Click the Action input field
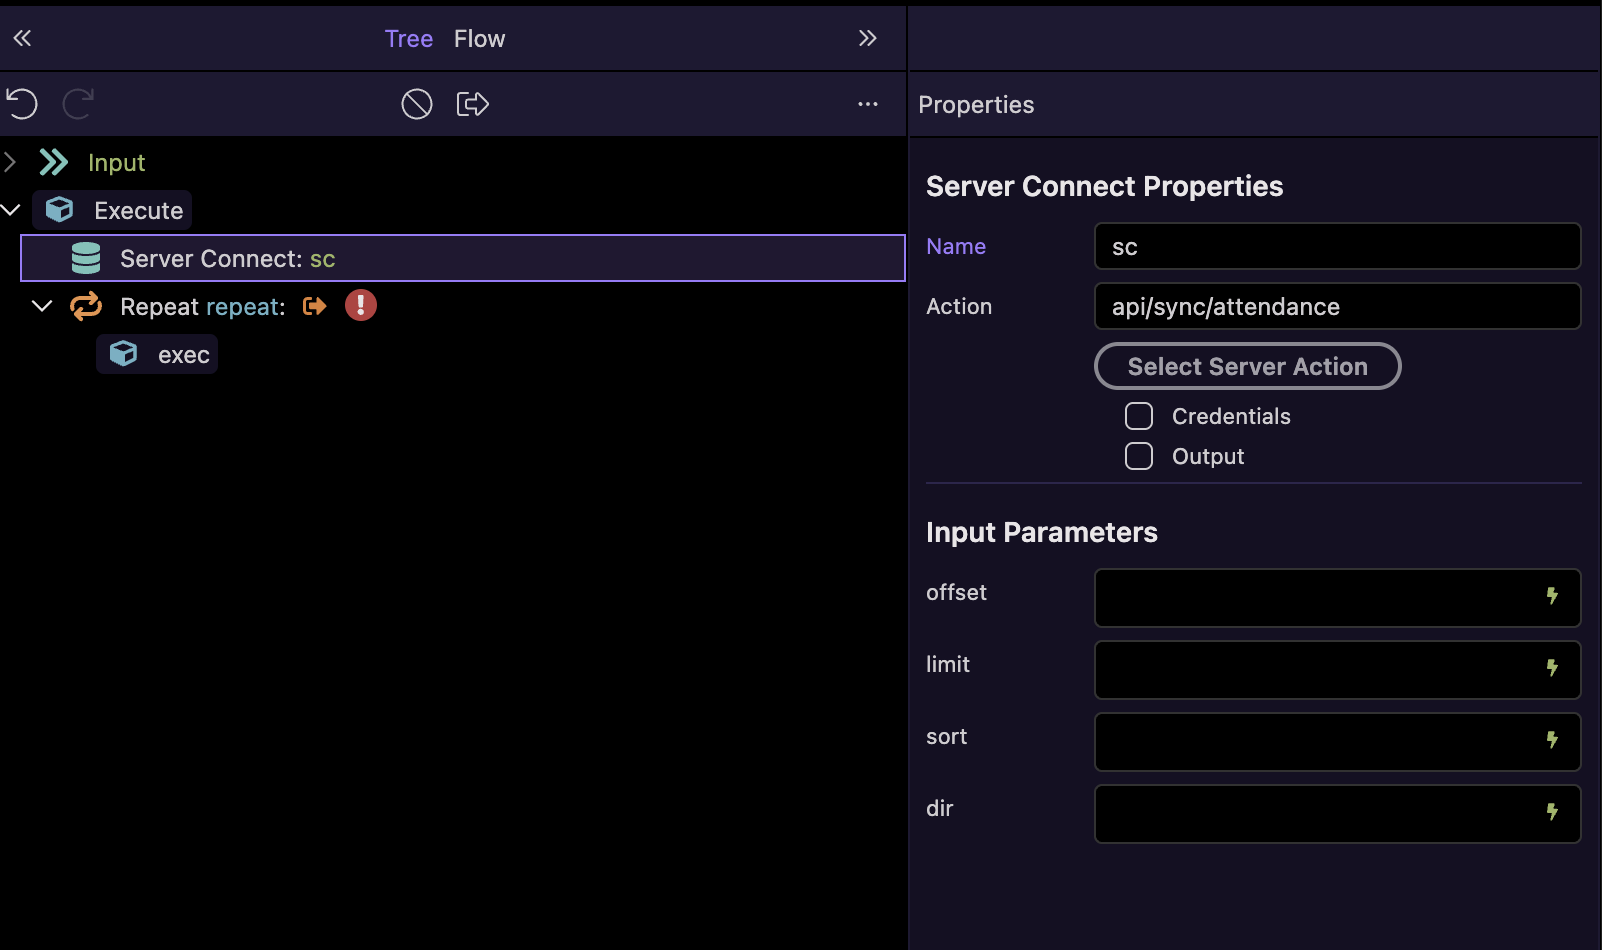The width and height of the screenshot is (1602, 950). (1337, 306)
